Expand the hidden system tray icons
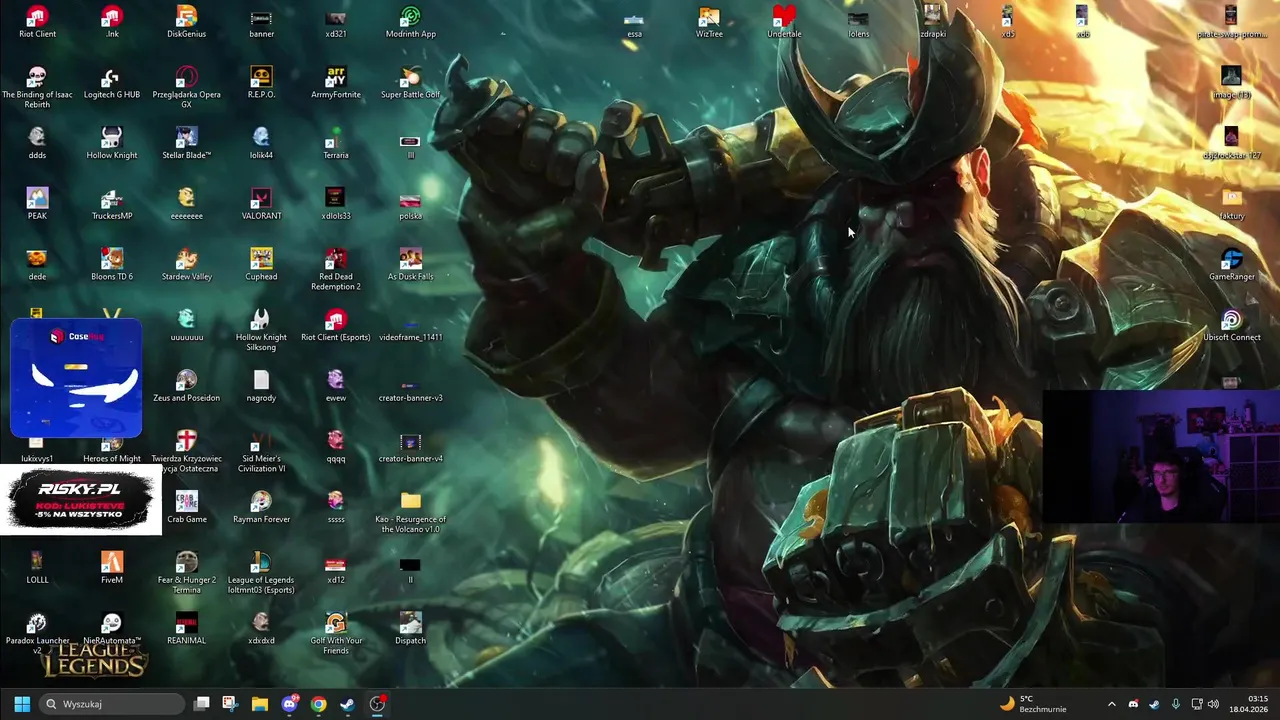 (x=1111, y=704)
